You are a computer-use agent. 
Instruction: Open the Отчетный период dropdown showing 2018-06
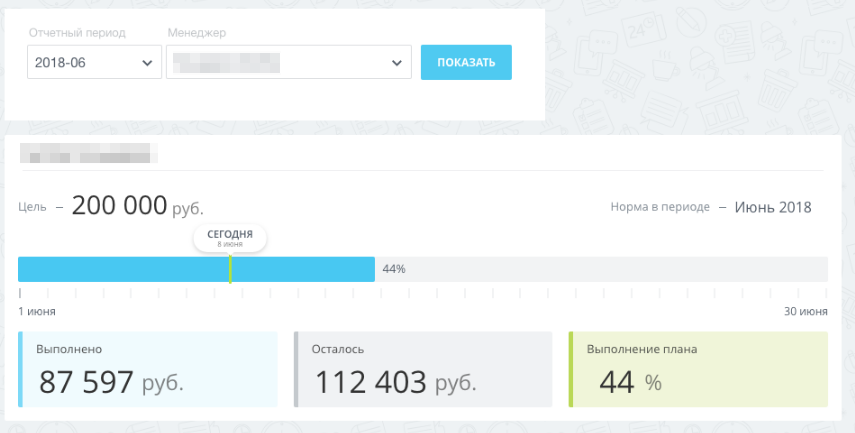pyautogui.click(x=94, y=62)
